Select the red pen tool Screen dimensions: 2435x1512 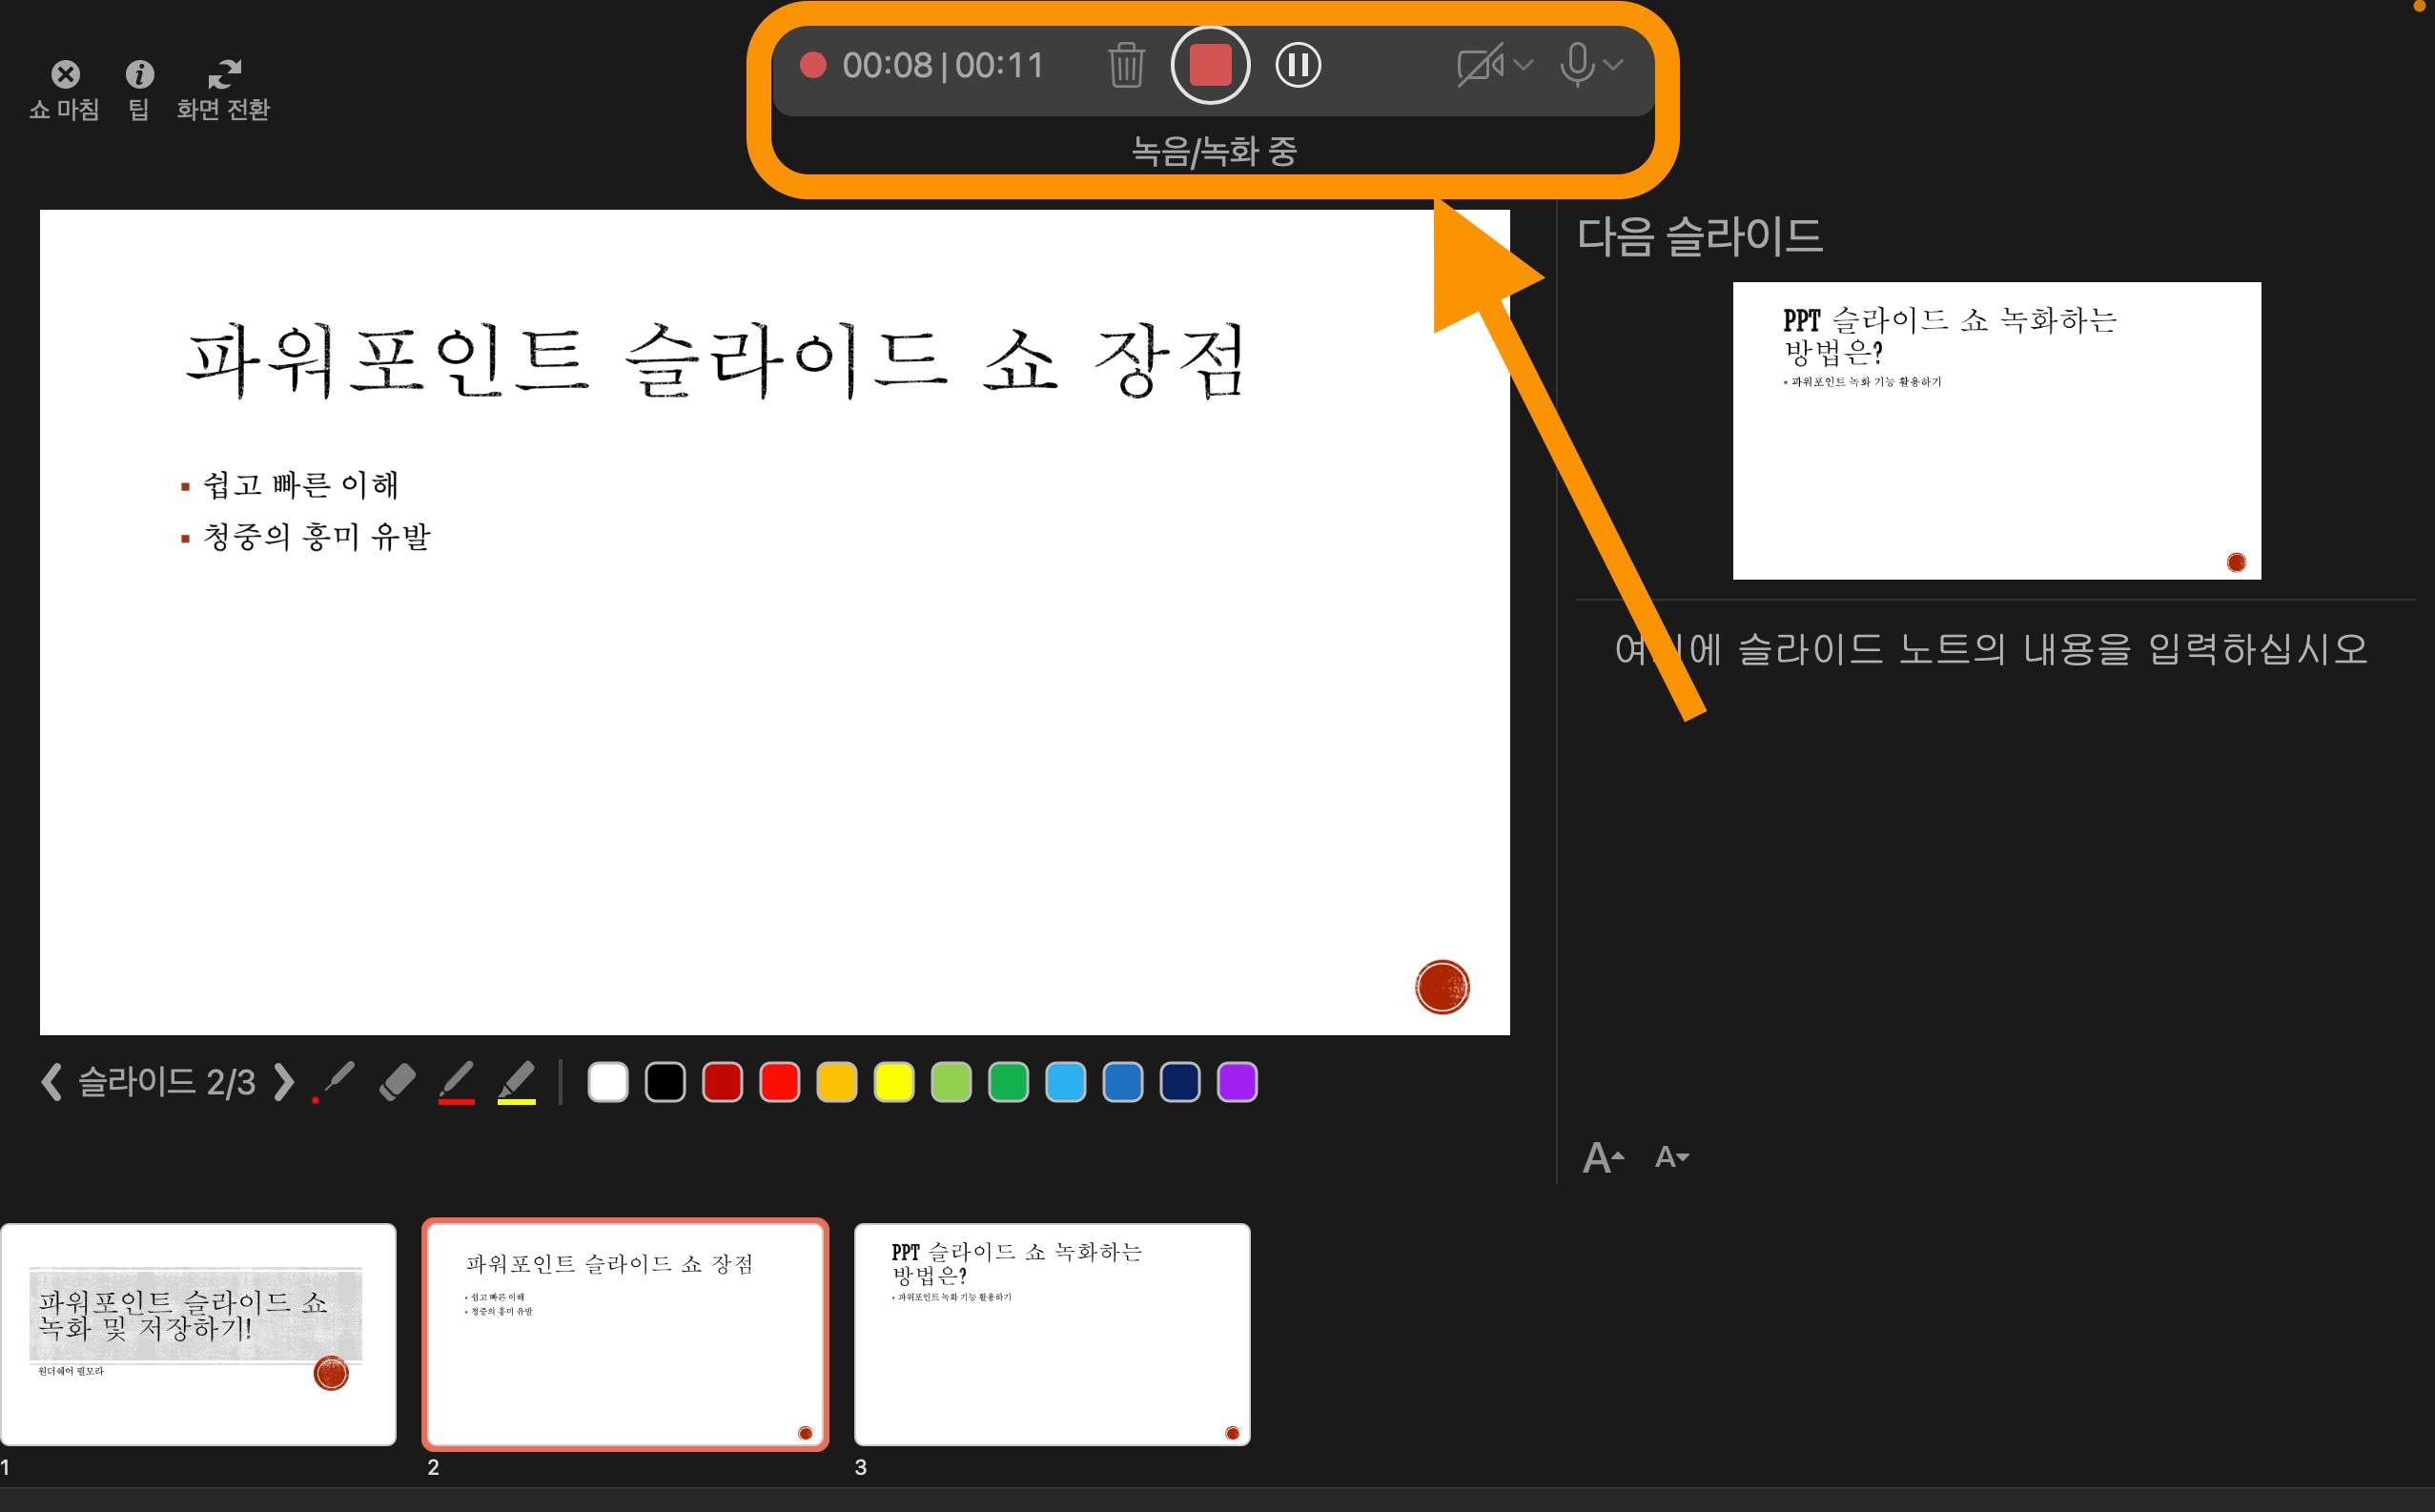pyautogui.click(x=457, y=1083)
